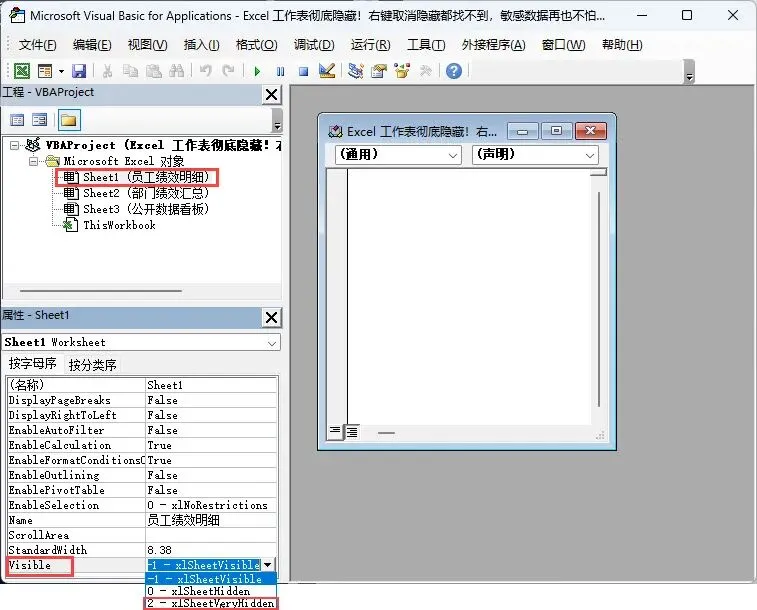Open 编辑(E) menu
Image resolution: width=757 pixels, height=610 pixels.
(x=92, y=45)
